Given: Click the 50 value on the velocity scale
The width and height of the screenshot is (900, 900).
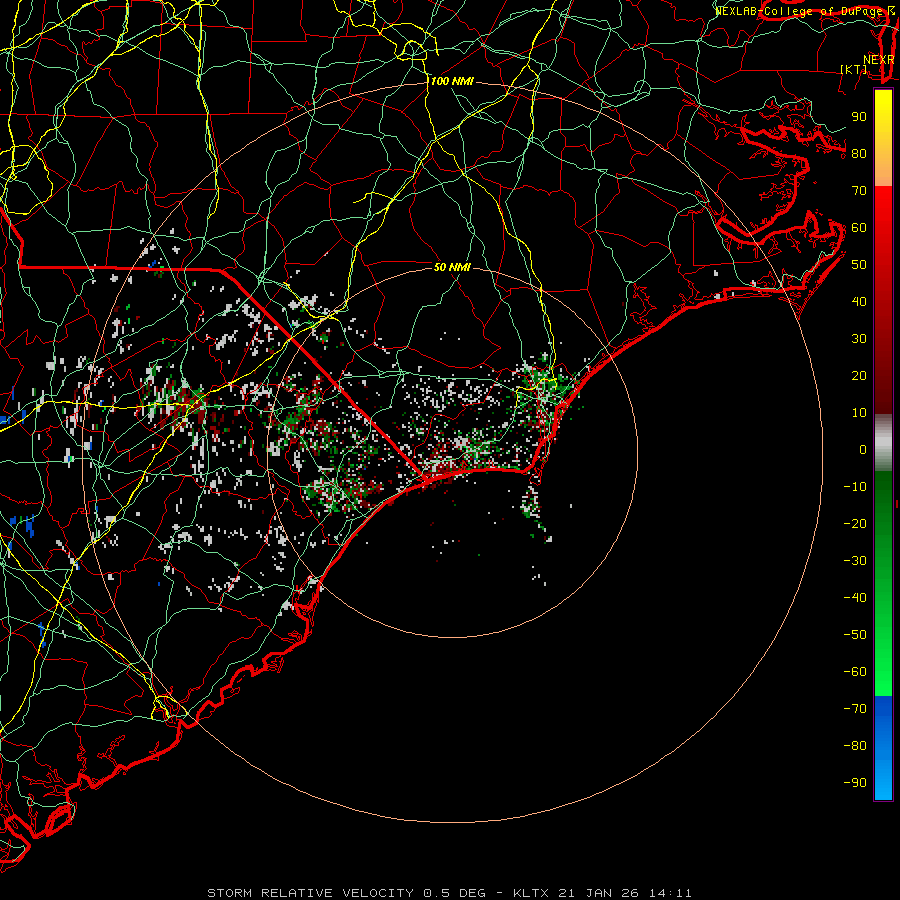Looking at the screenshot, I should click(x=859, y=265).
